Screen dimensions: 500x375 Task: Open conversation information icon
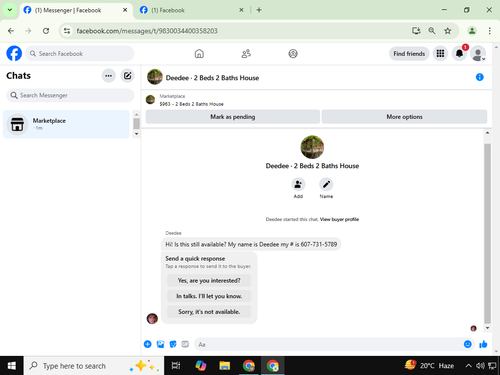479,77
